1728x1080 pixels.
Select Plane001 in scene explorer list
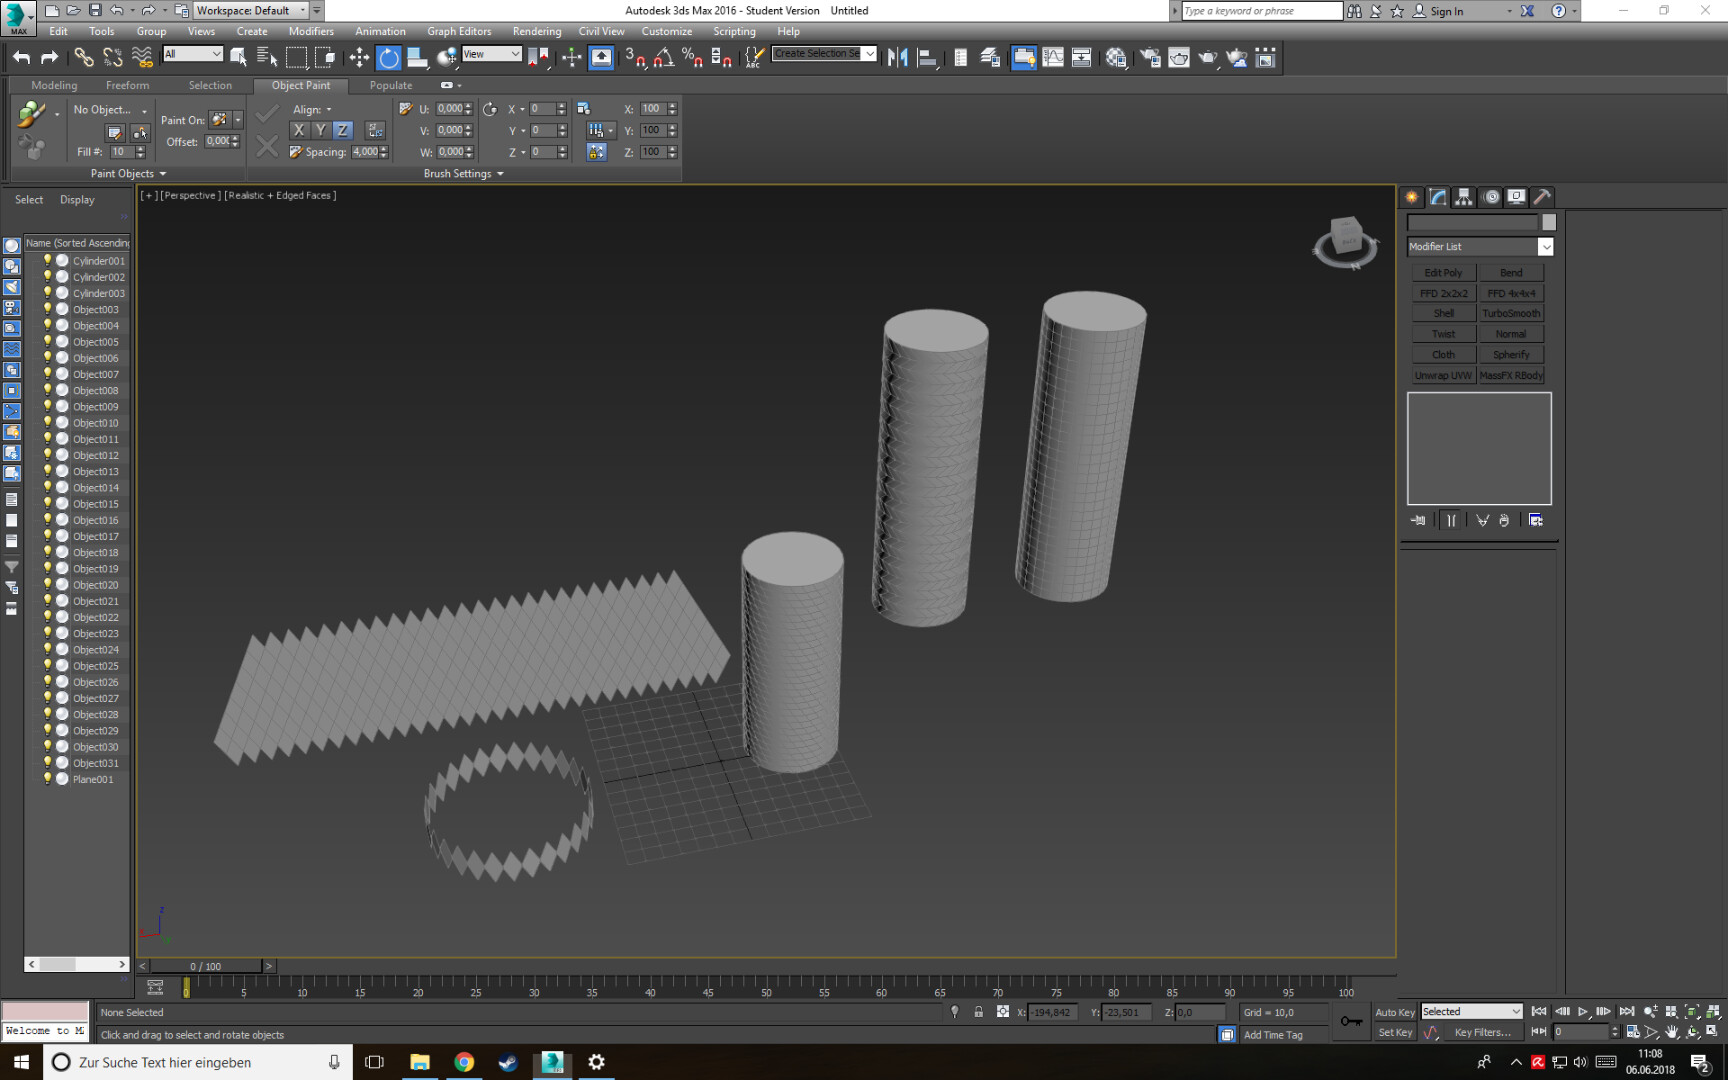point(93,779)
